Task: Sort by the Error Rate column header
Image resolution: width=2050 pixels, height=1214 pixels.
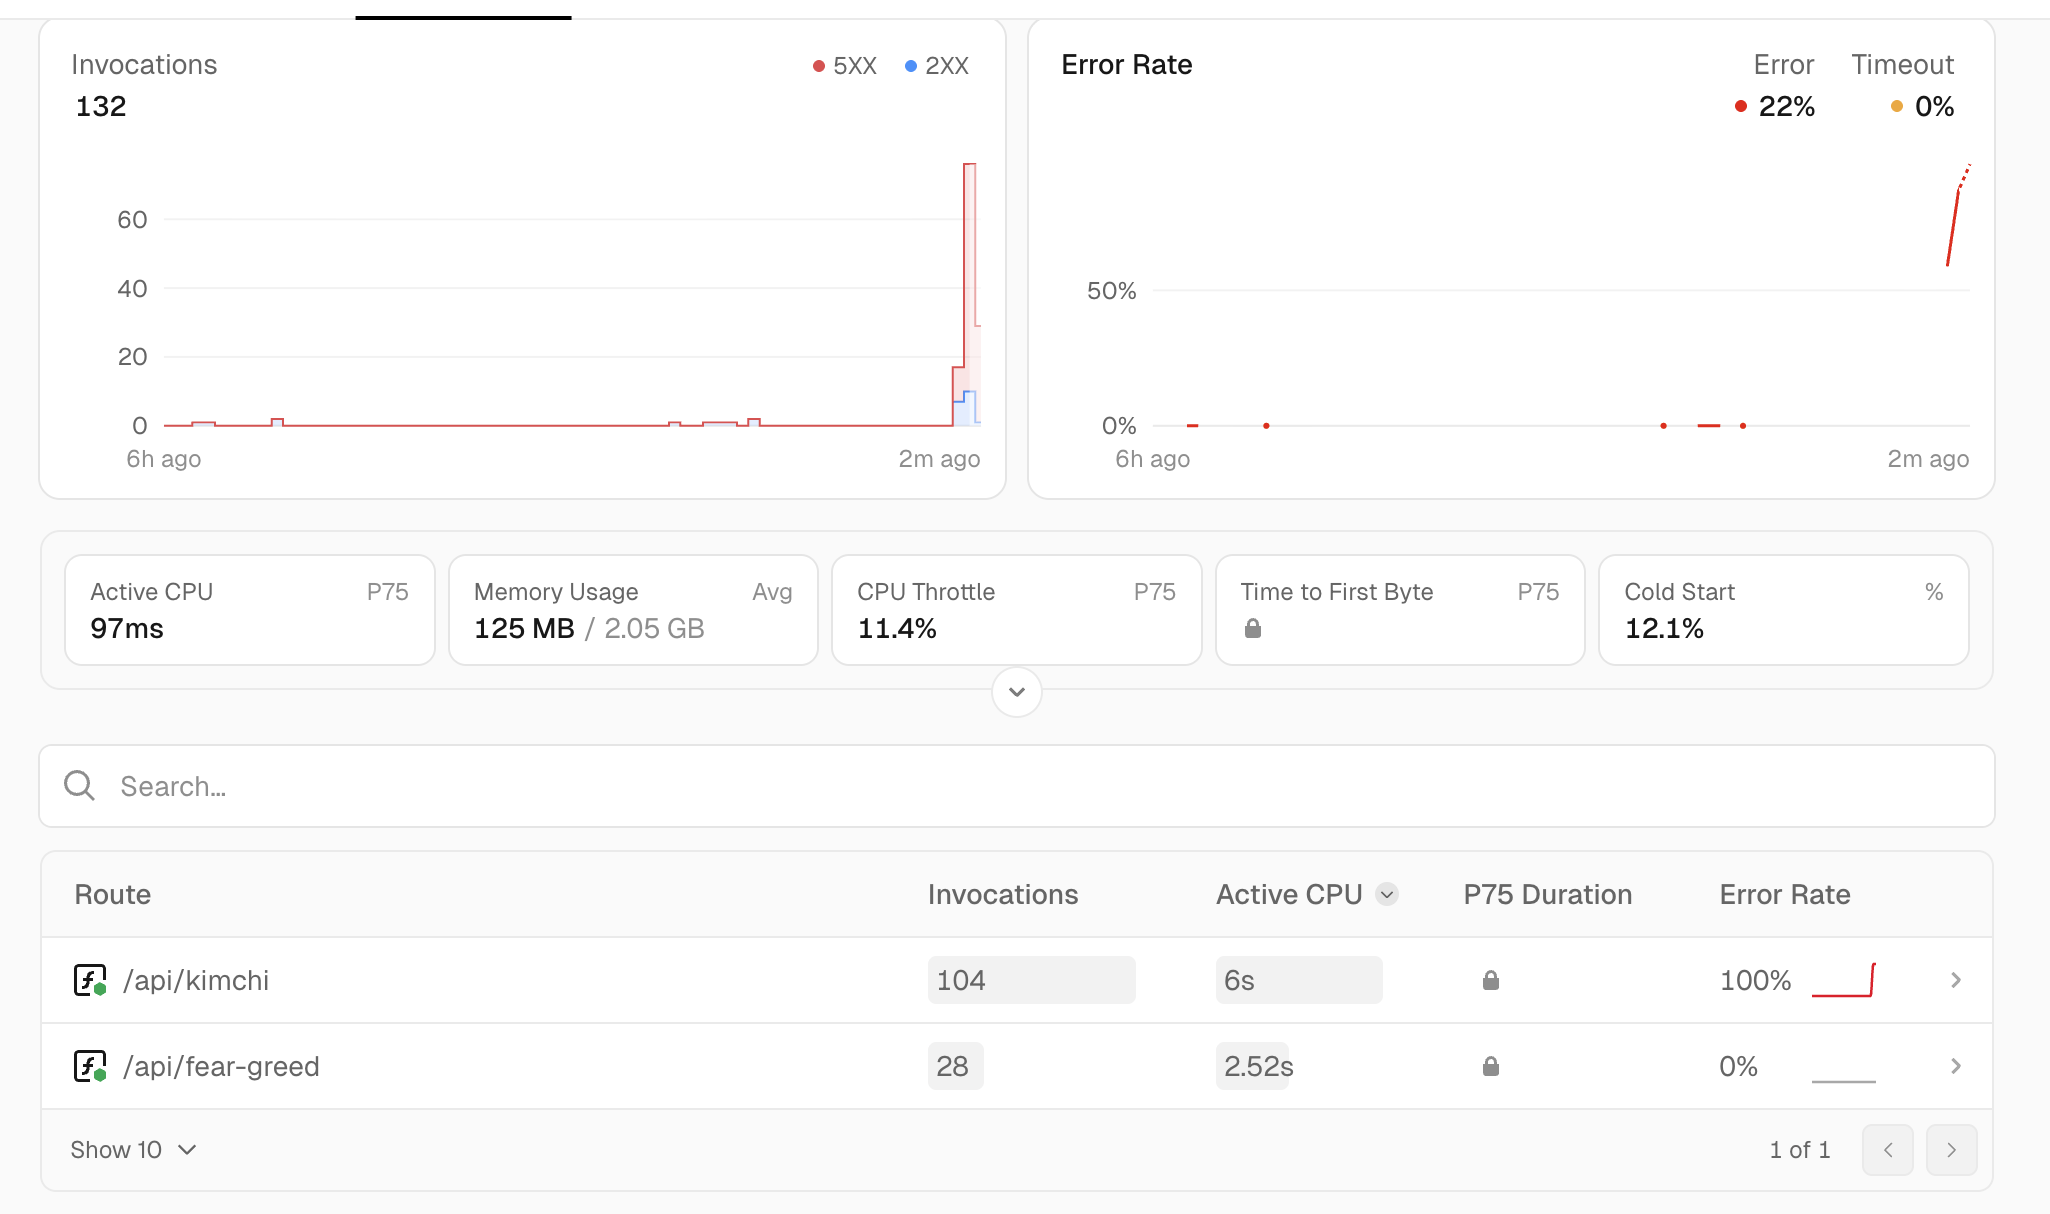Action: (x=1784, y=894)
